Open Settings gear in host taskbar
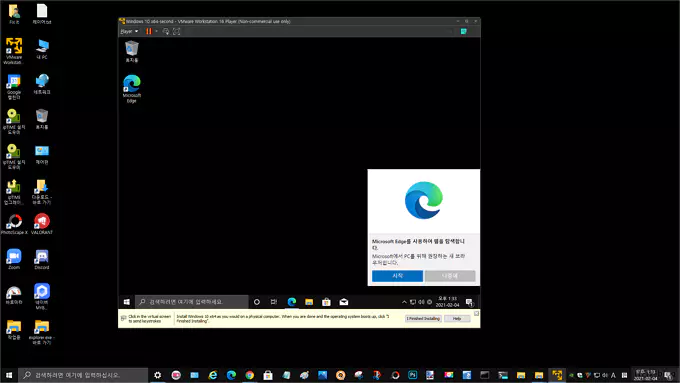 (x=157, y=375)
